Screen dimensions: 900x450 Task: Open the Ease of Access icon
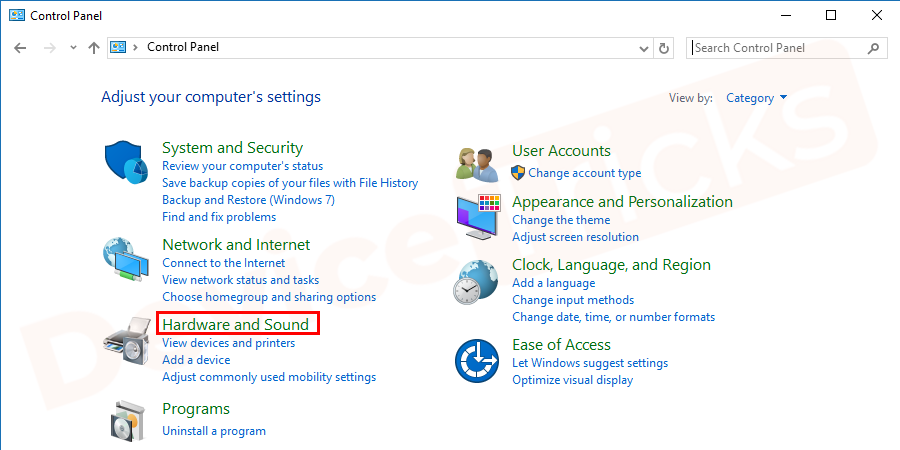tap(477, 361)
